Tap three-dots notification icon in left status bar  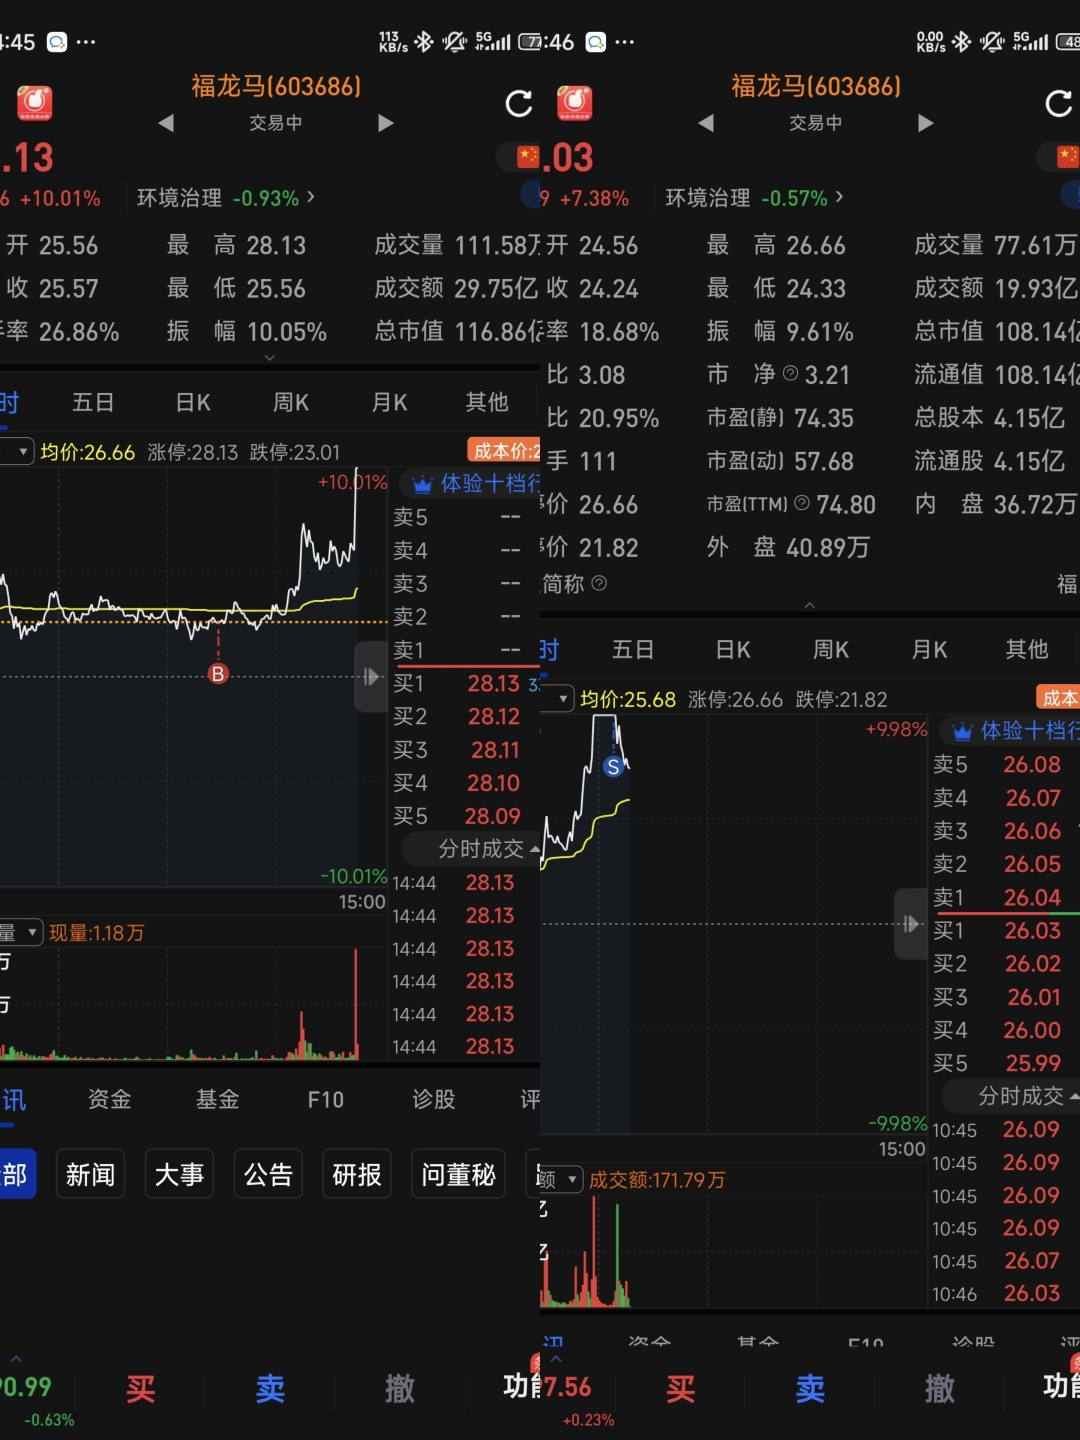click(x=86, y=42)
